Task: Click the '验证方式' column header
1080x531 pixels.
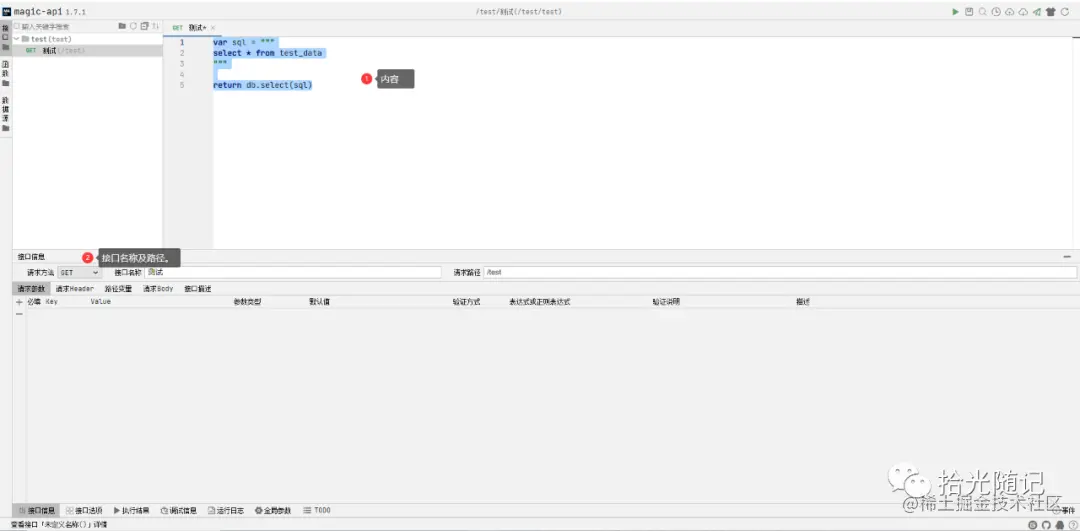Action: pyautogui.click(x=466, y=302)
